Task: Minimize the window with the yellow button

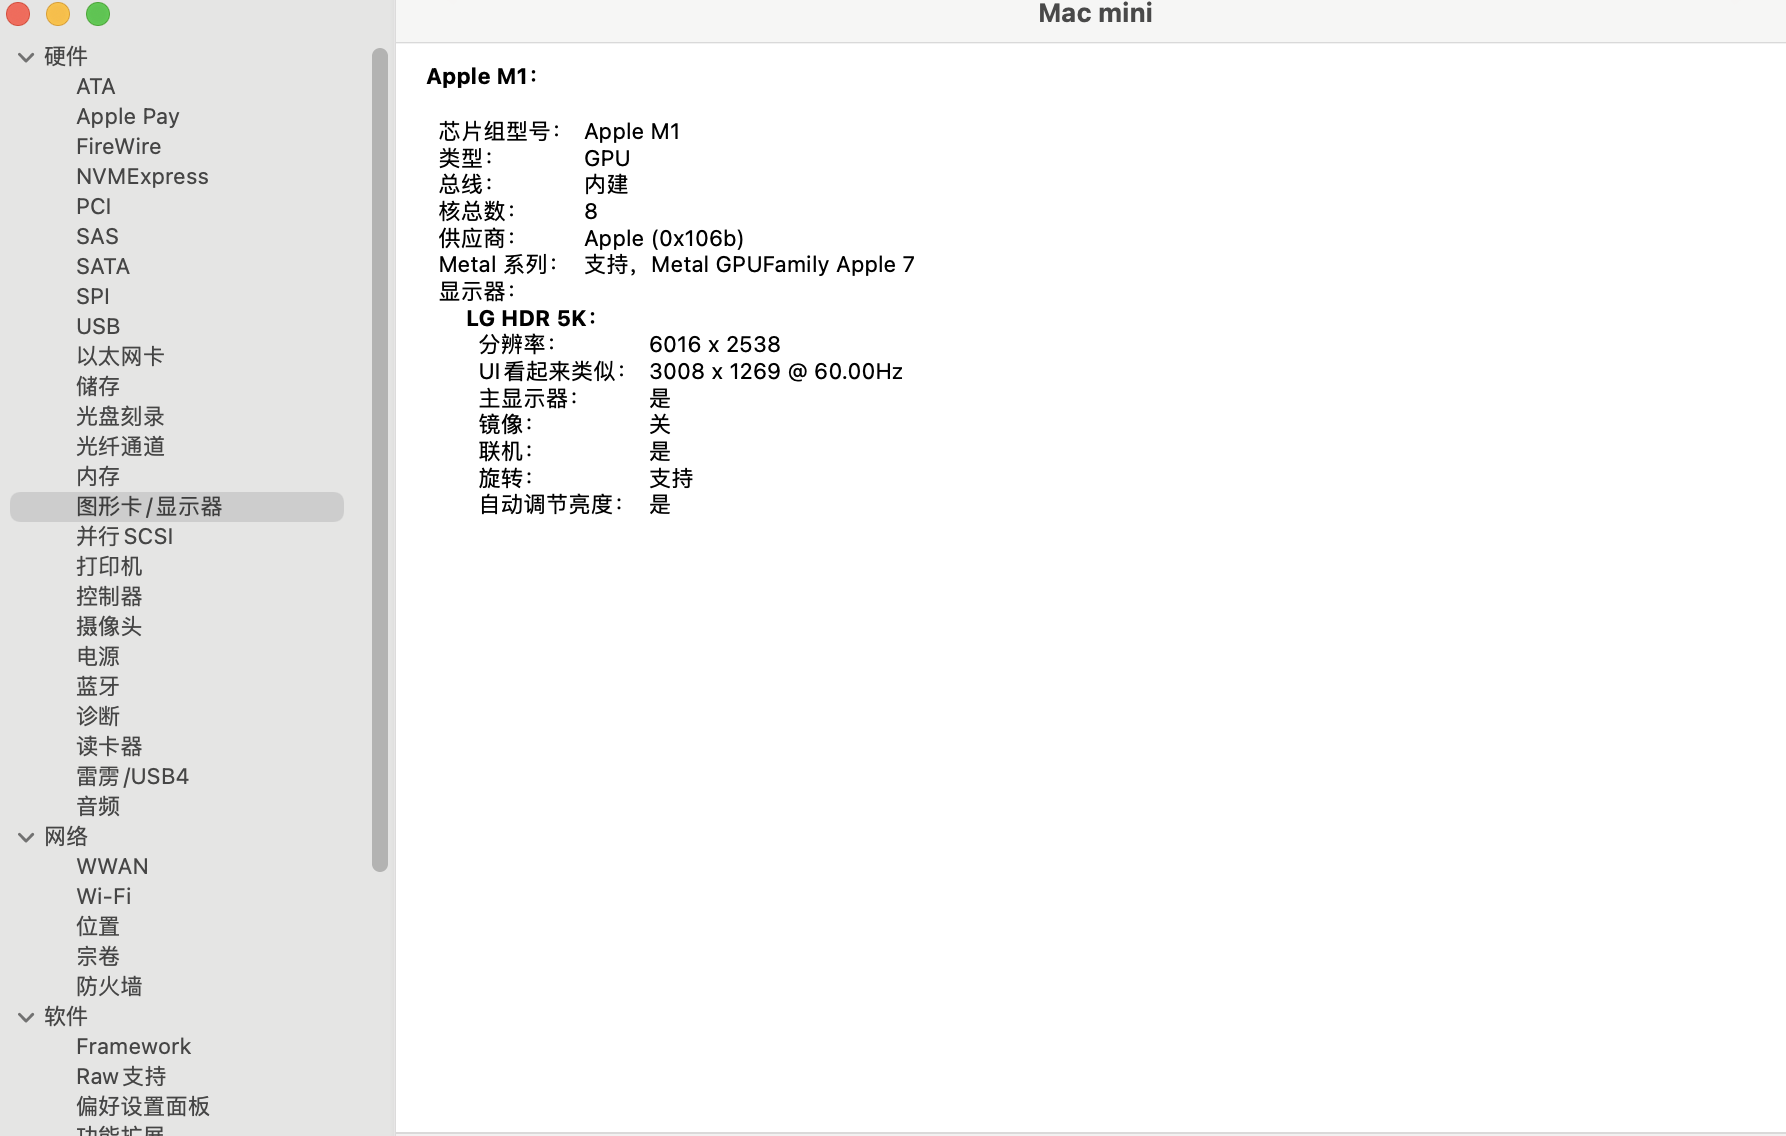Action: [58, 14]
